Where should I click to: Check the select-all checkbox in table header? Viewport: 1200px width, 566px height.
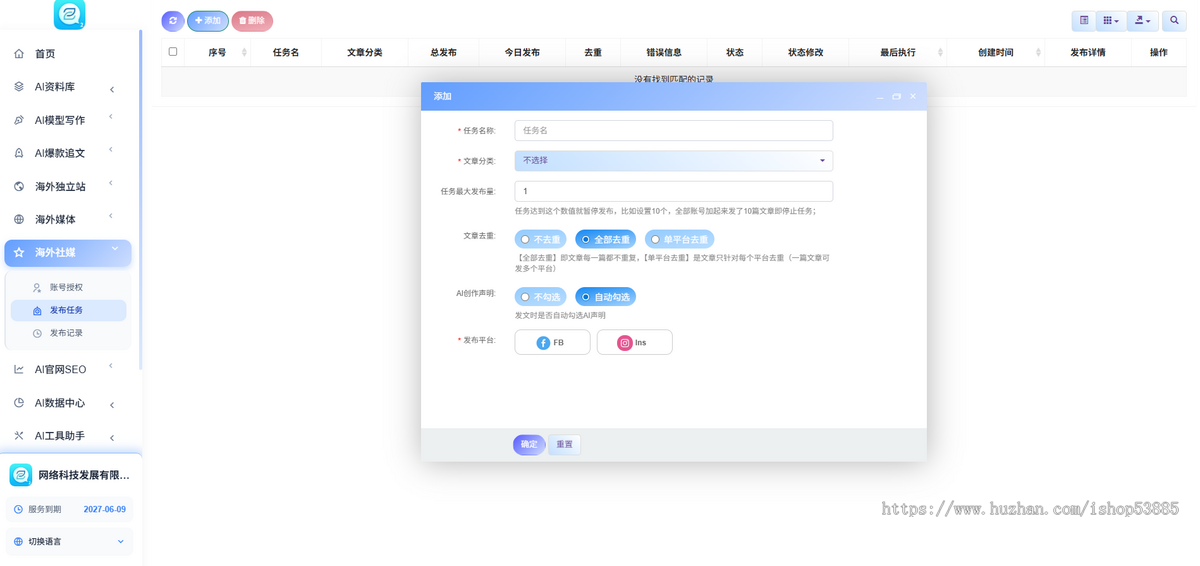point(173,52)
